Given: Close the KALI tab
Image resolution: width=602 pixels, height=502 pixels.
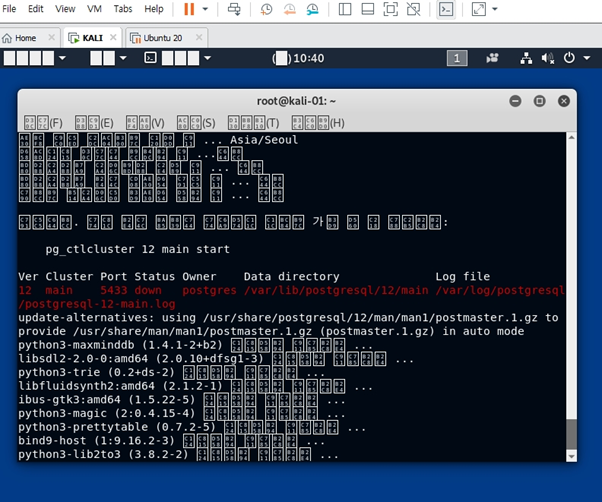Looking at the screenshot, I should (x=113, y=37).
